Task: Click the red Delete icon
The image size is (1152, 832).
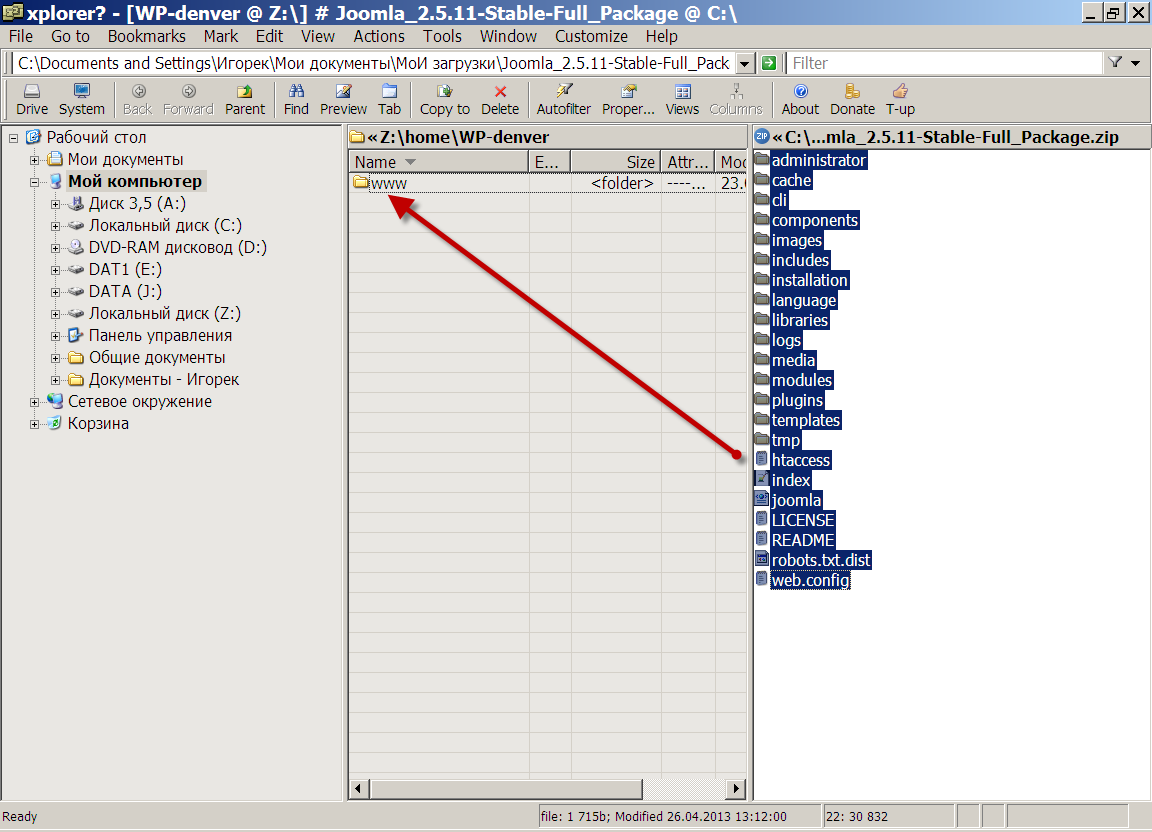Action: [500, 99]
